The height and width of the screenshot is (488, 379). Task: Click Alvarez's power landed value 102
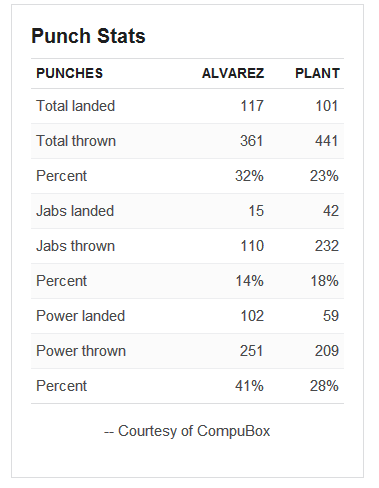tap(252, 316)
